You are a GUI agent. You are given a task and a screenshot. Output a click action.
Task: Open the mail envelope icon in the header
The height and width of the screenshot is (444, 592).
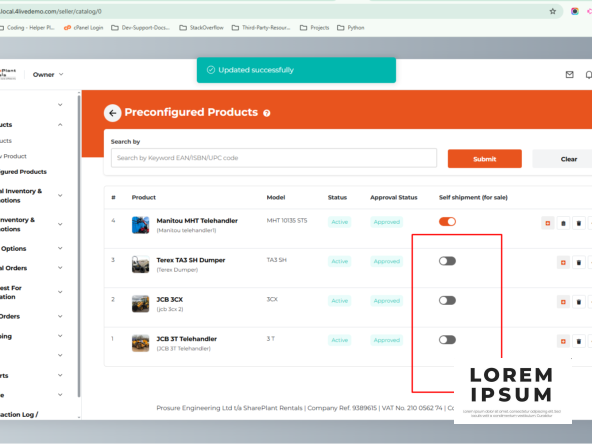coord(569,75)
